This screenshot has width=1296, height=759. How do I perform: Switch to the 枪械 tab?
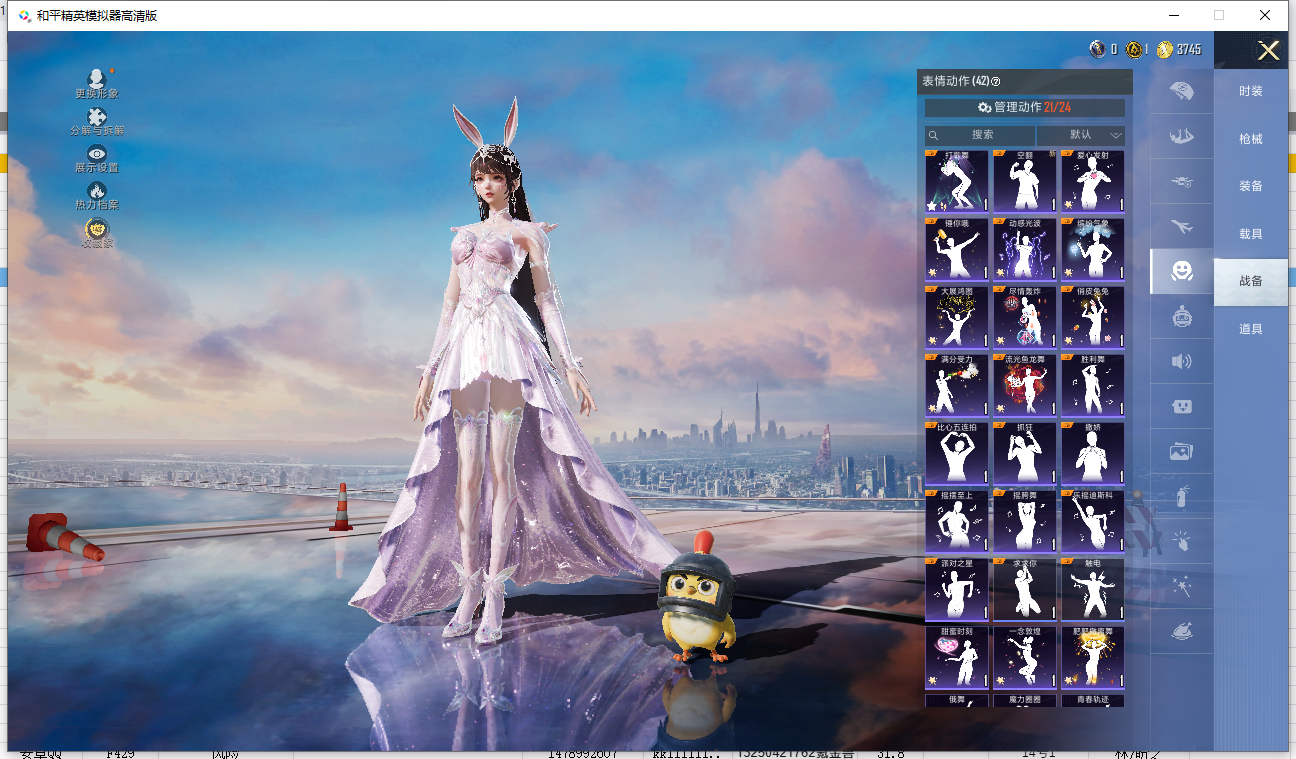point(1250,139)
